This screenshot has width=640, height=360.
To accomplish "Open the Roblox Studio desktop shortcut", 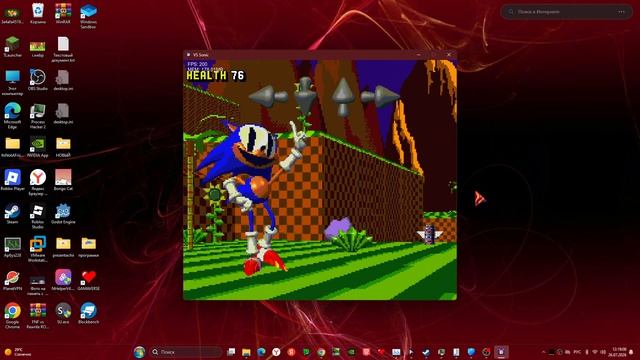I will coord(38,216).
